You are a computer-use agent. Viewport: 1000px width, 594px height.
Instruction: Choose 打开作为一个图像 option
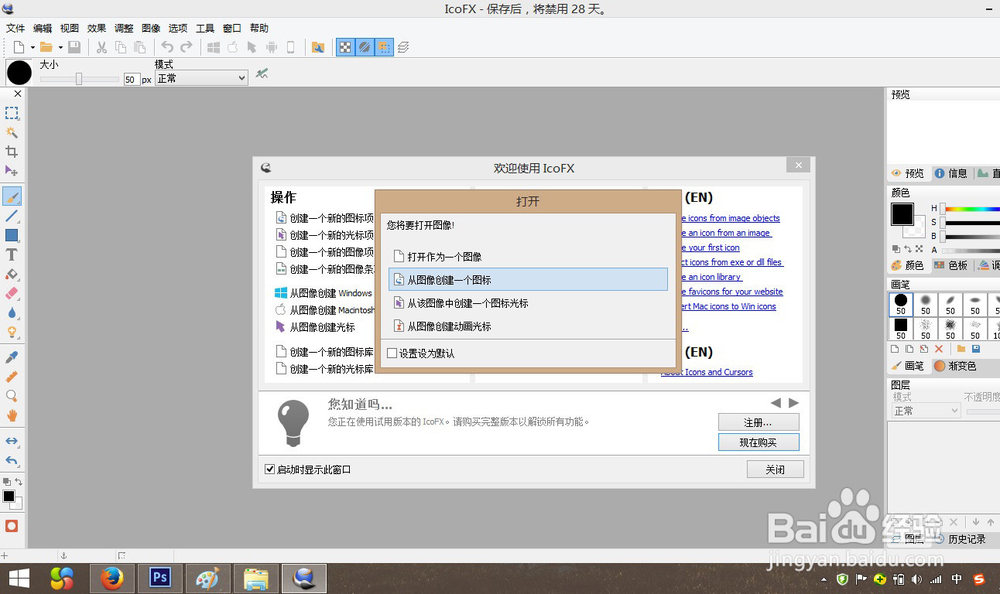528,256
